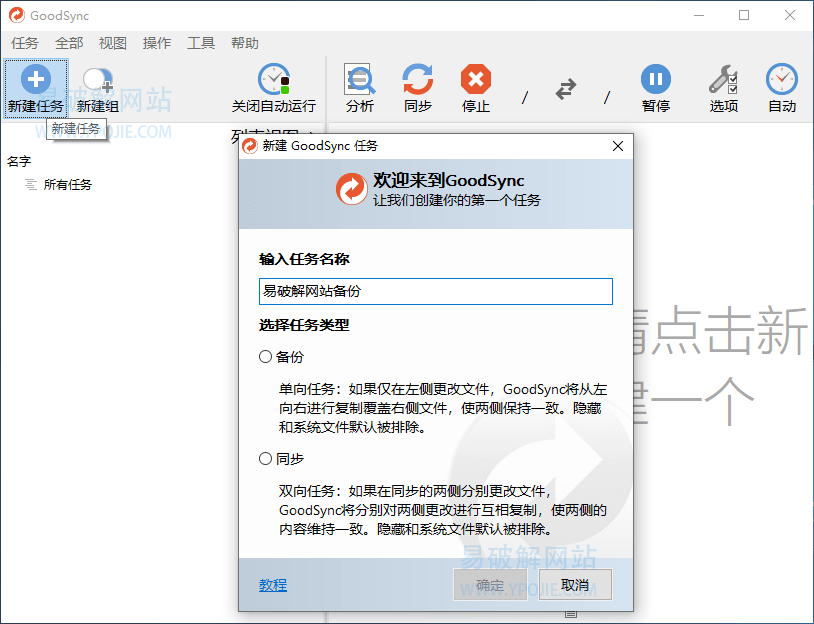Screen dimensions: 814x624
Task: Maximize the GoodSync main window
Action: coord(744,16)
